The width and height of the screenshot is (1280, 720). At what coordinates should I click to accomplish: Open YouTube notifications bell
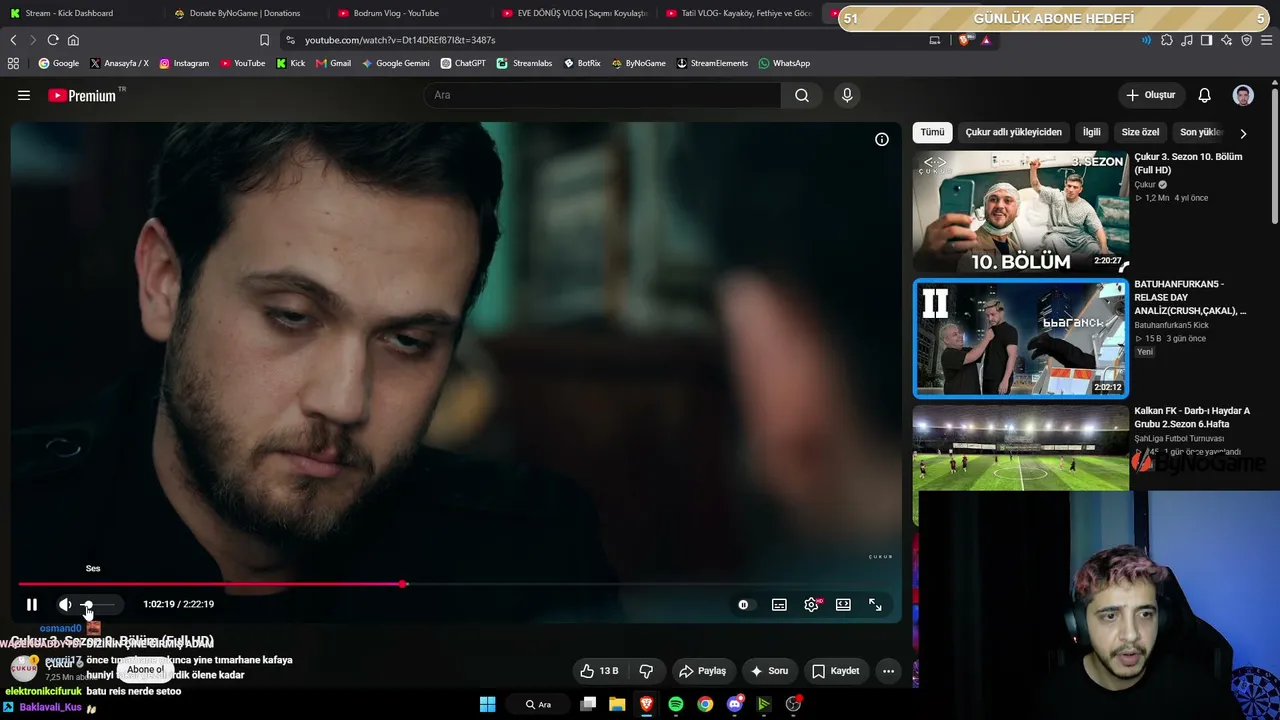tap(1205, 95)
